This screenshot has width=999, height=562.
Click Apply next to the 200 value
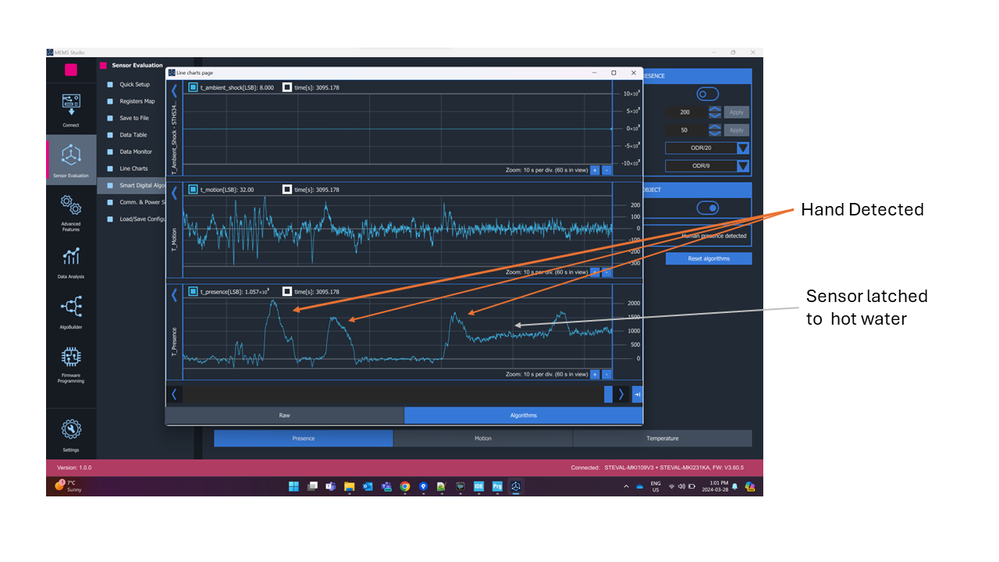click(x=737, y=112)
